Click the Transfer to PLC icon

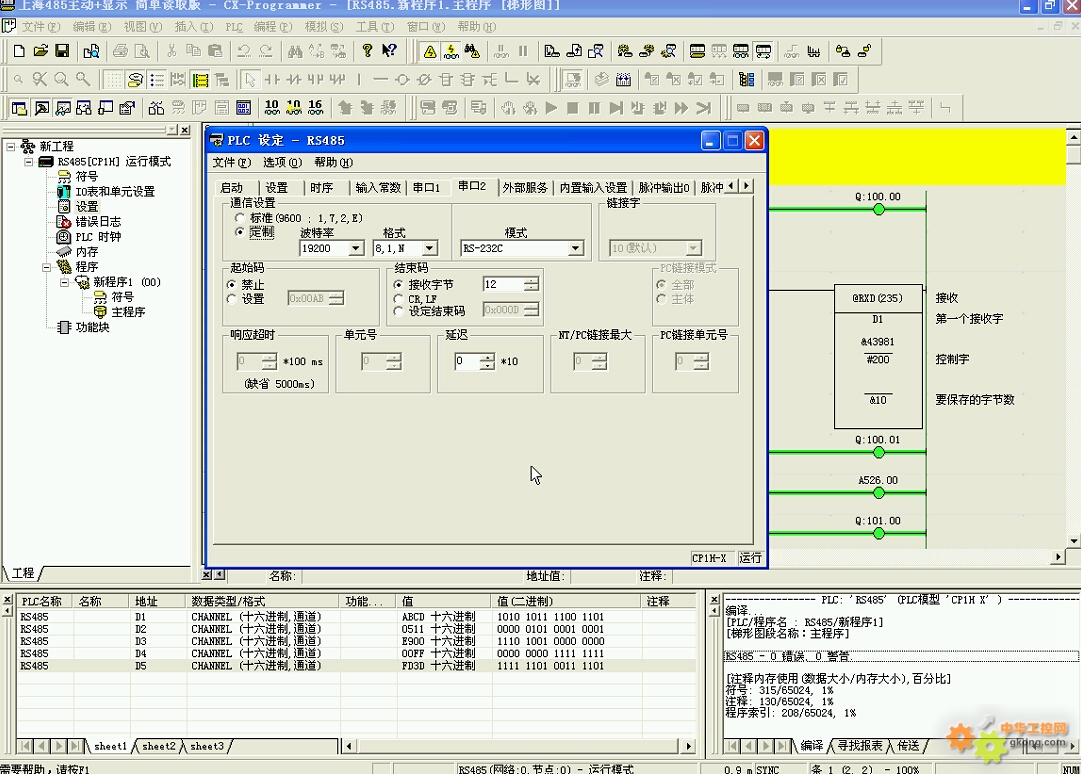pos(552,50)
